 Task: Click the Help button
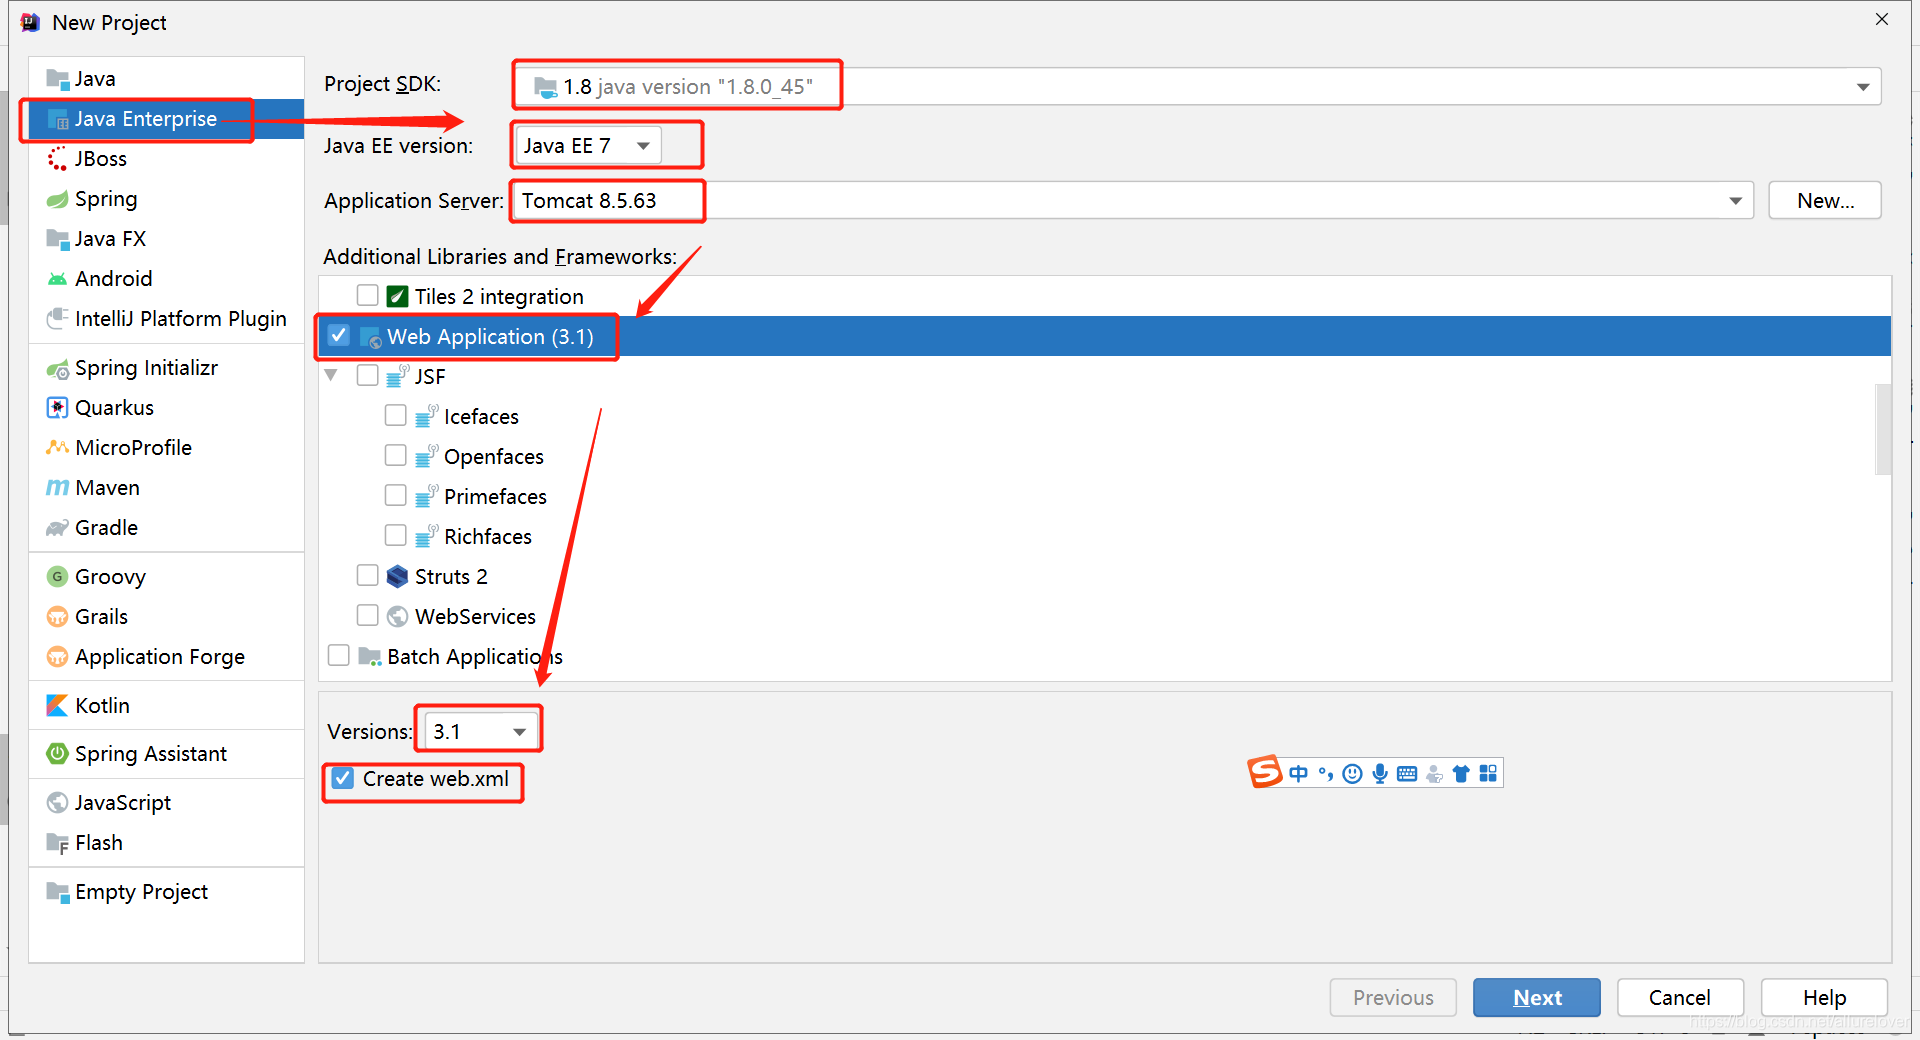pos(1824,998)
